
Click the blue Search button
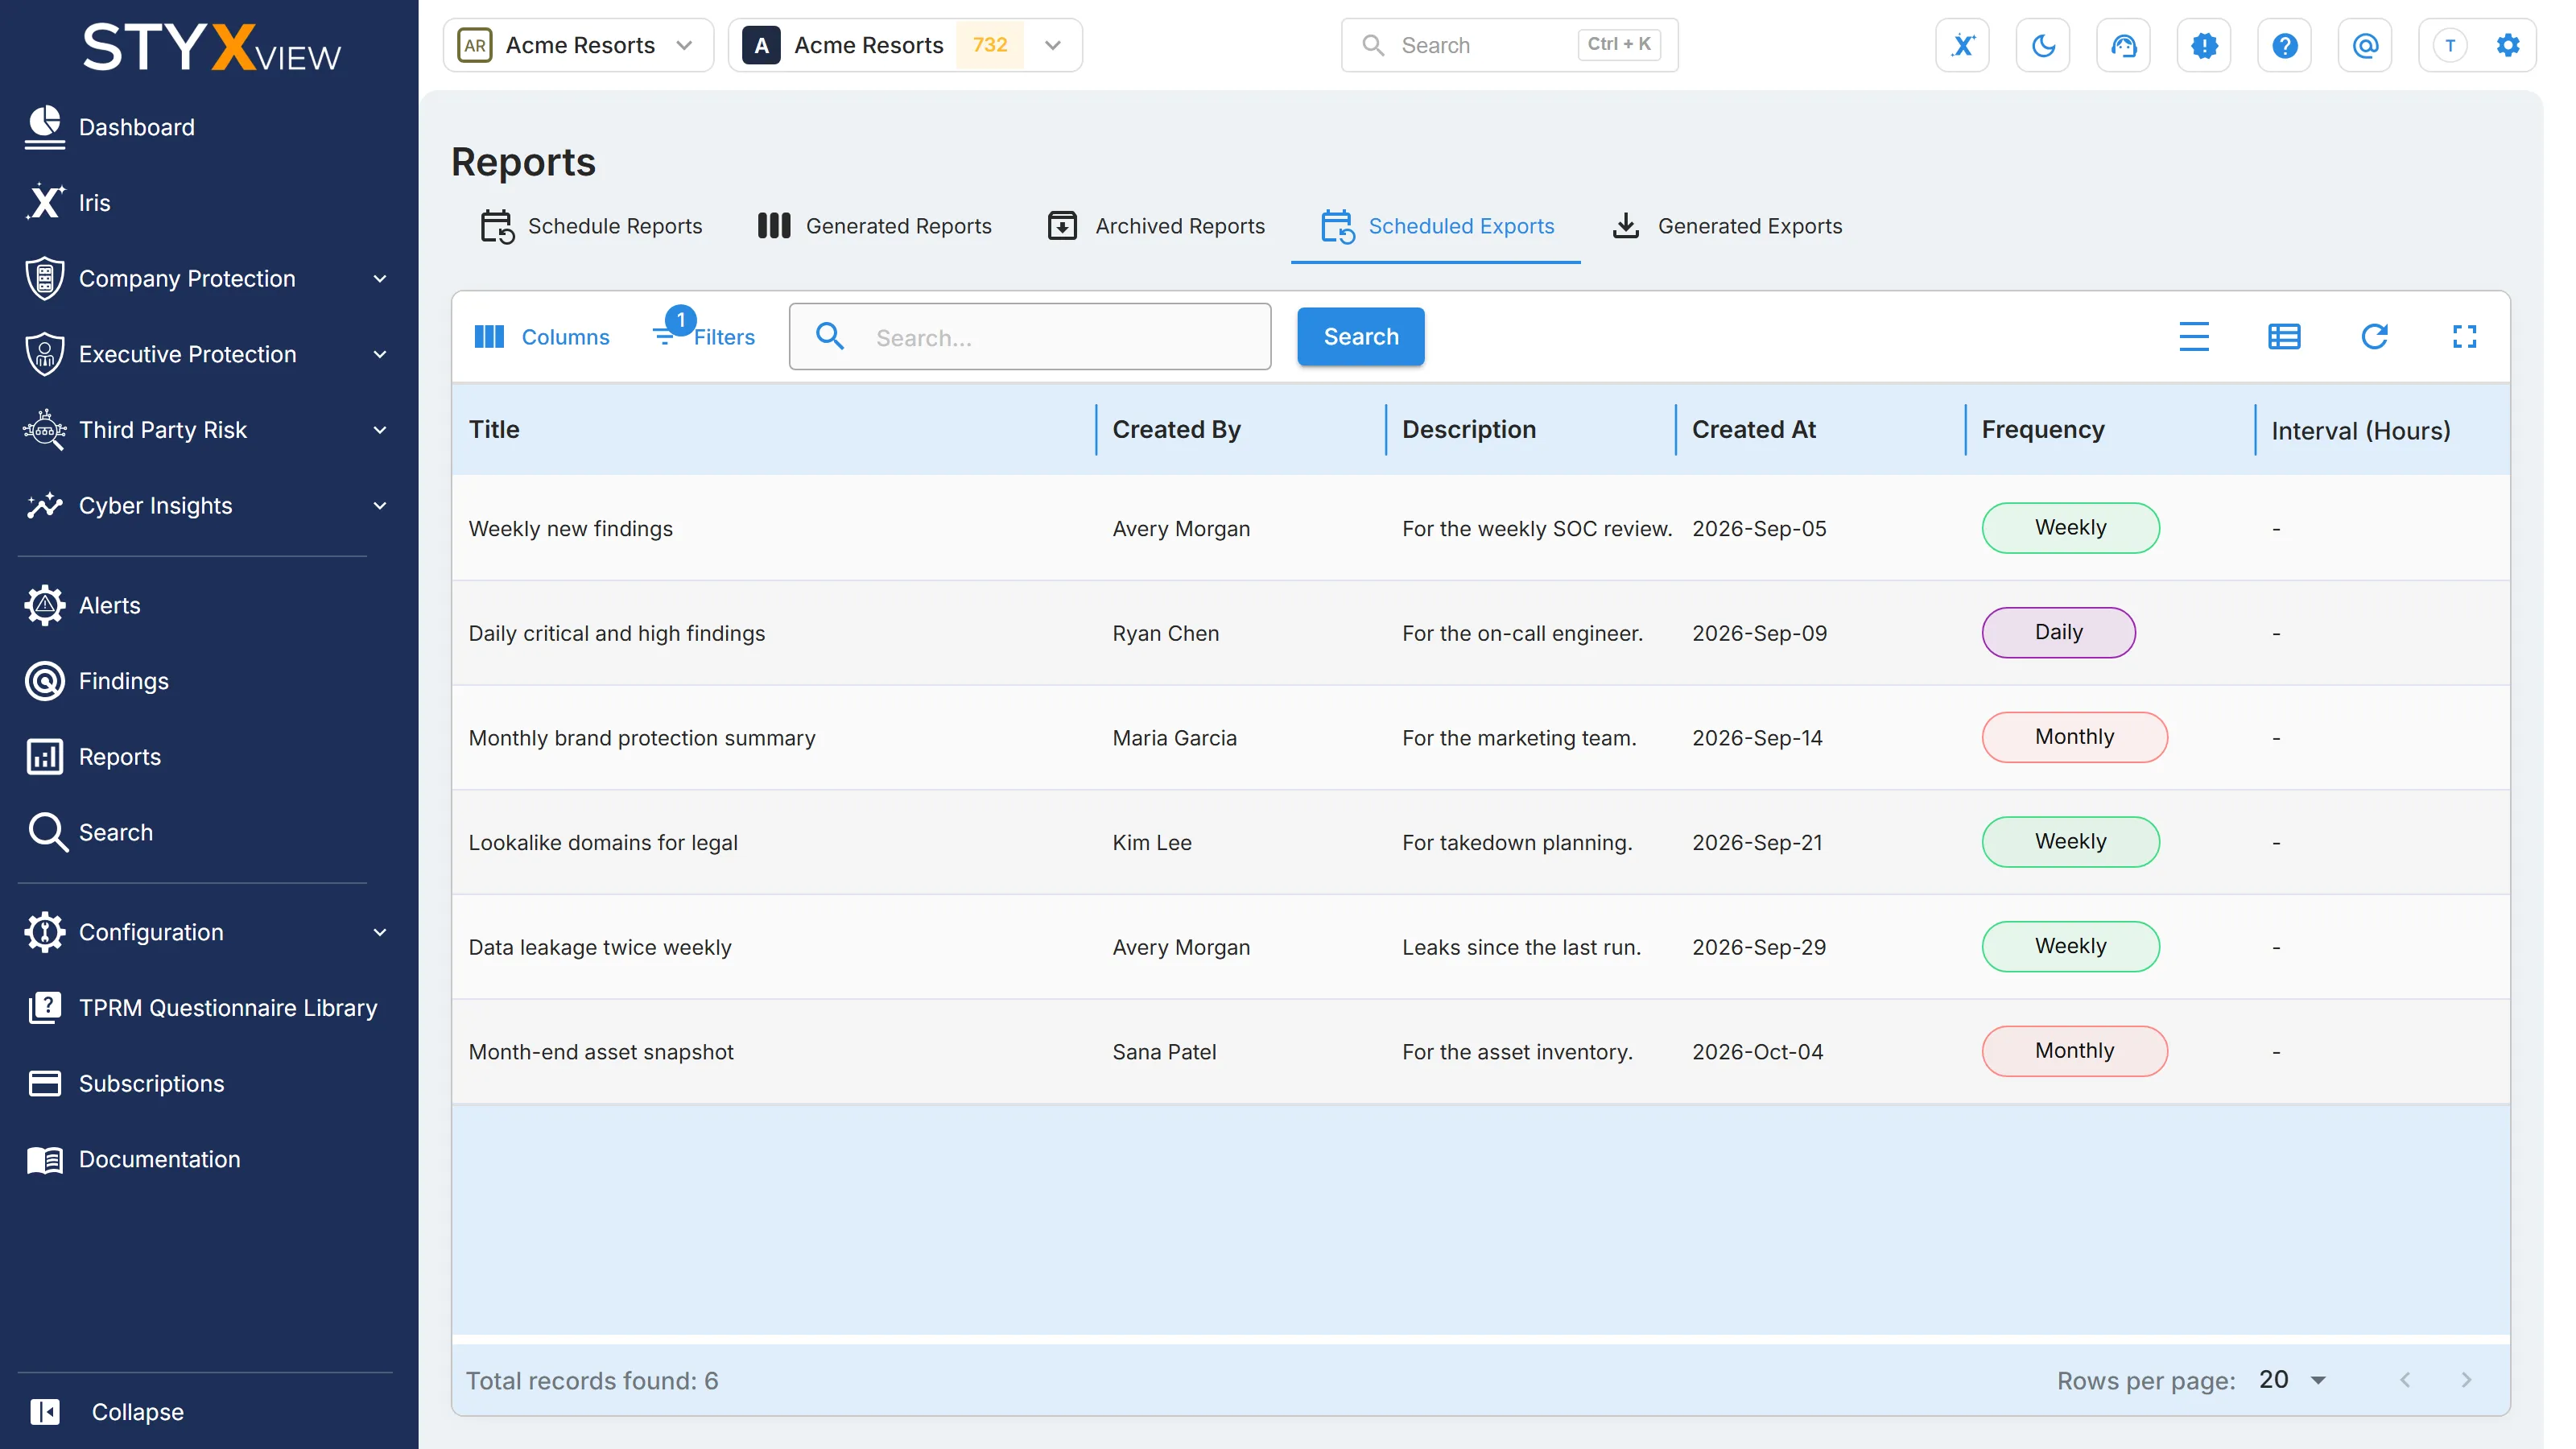coord(1360,337)
